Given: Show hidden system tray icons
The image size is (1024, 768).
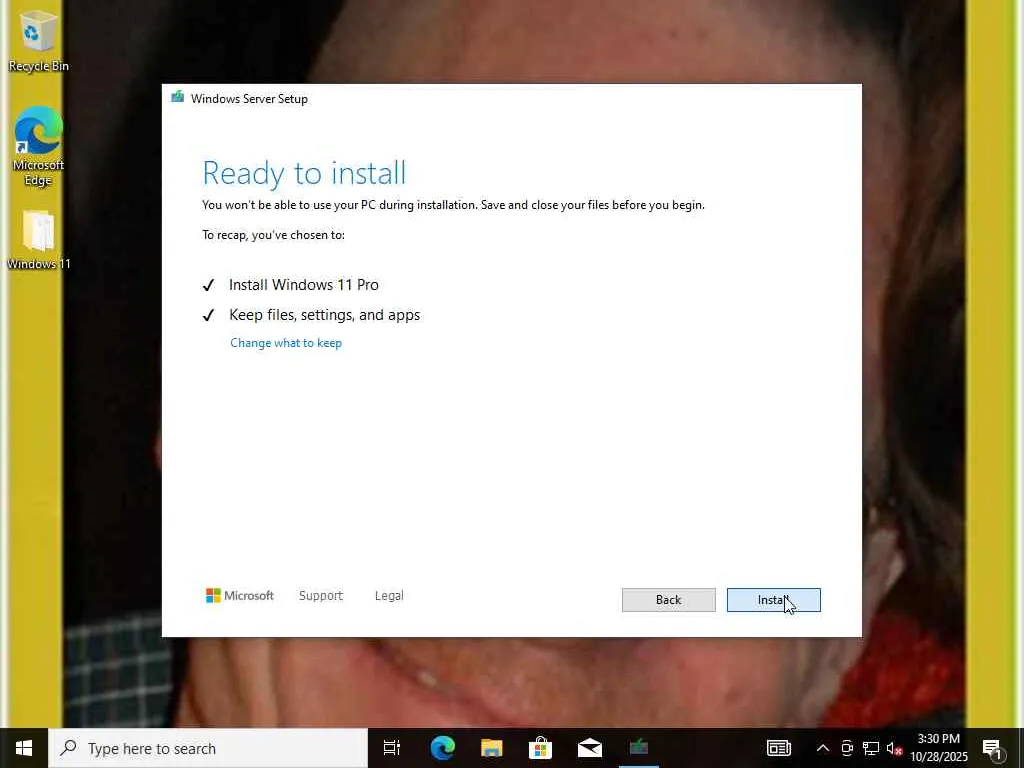Looking at the screenshot, I should click(x=823, y=748).
